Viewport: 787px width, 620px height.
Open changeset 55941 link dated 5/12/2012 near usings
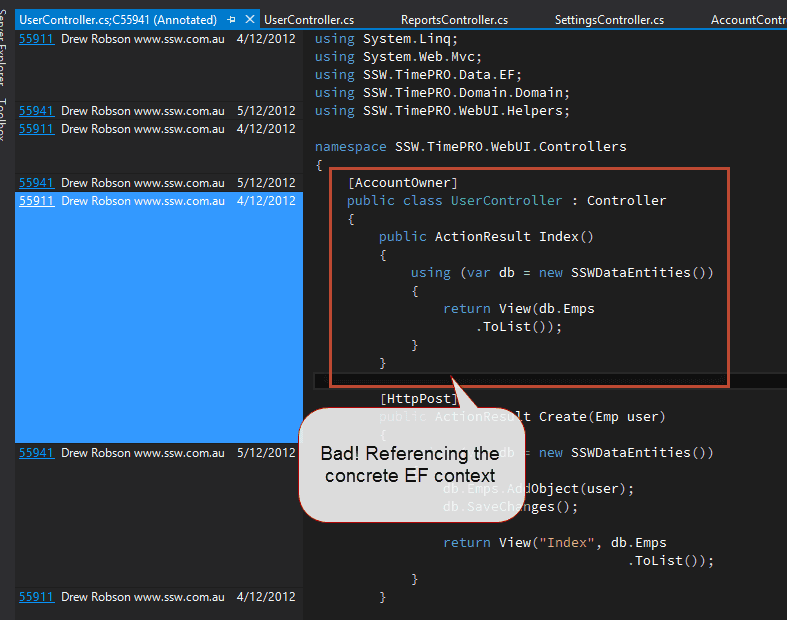[36, 111]
